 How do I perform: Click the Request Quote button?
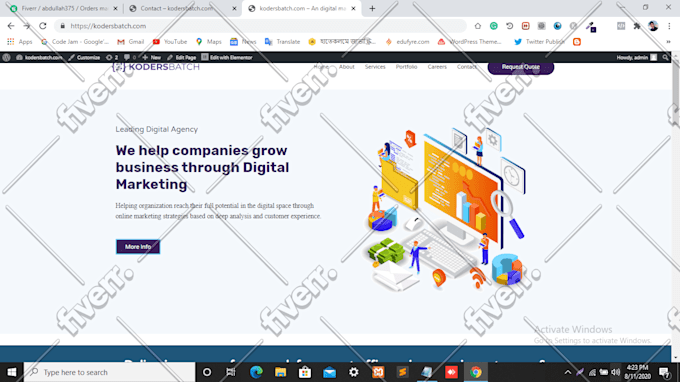(521, 67)
